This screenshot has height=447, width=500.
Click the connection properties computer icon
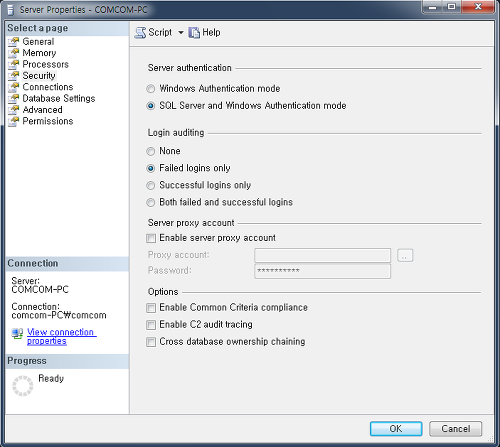click(17, 333)
